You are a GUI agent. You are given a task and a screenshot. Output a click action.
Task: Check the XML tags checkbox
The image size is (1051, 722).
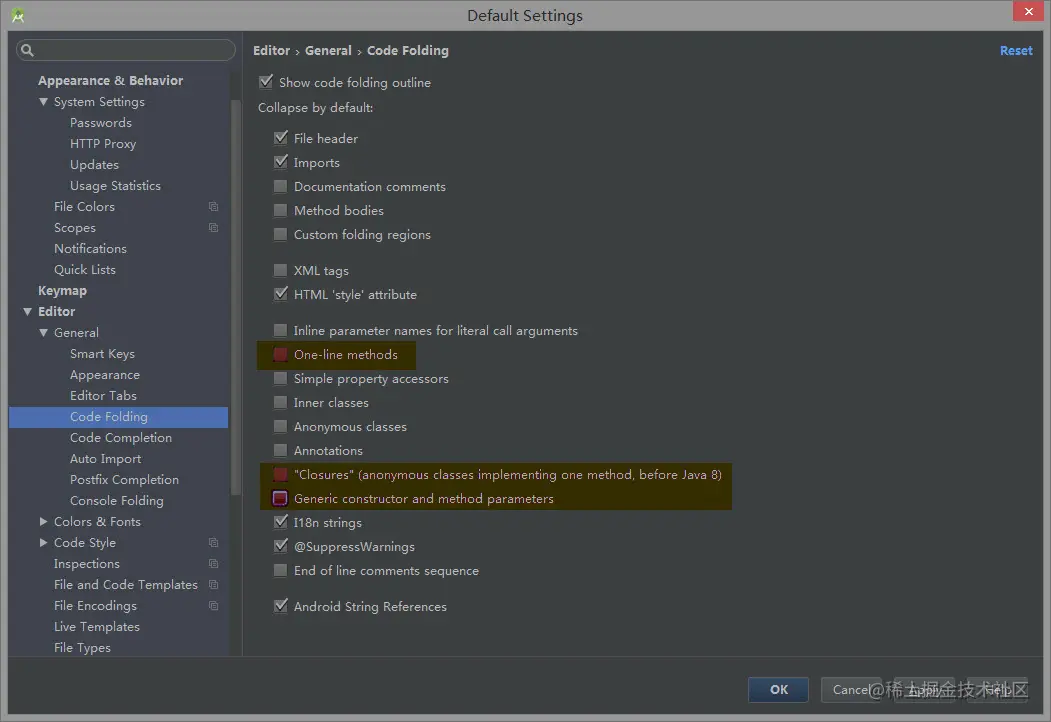280,270
